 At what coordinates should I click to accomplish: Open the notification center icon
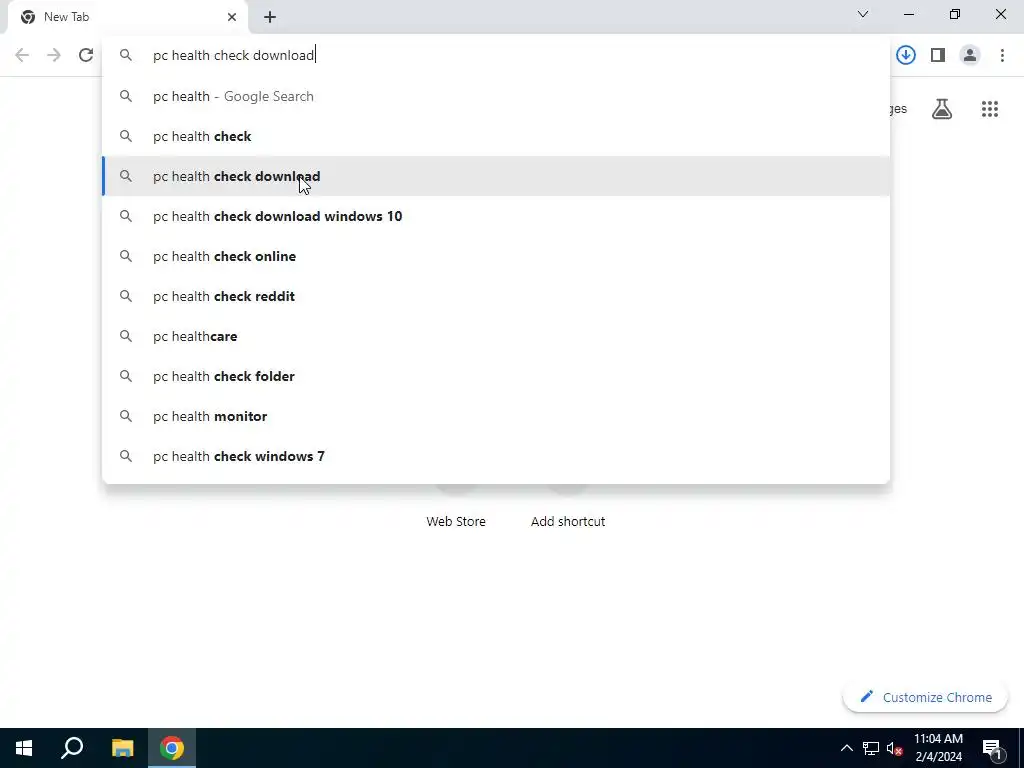click(x=992, y=748)
